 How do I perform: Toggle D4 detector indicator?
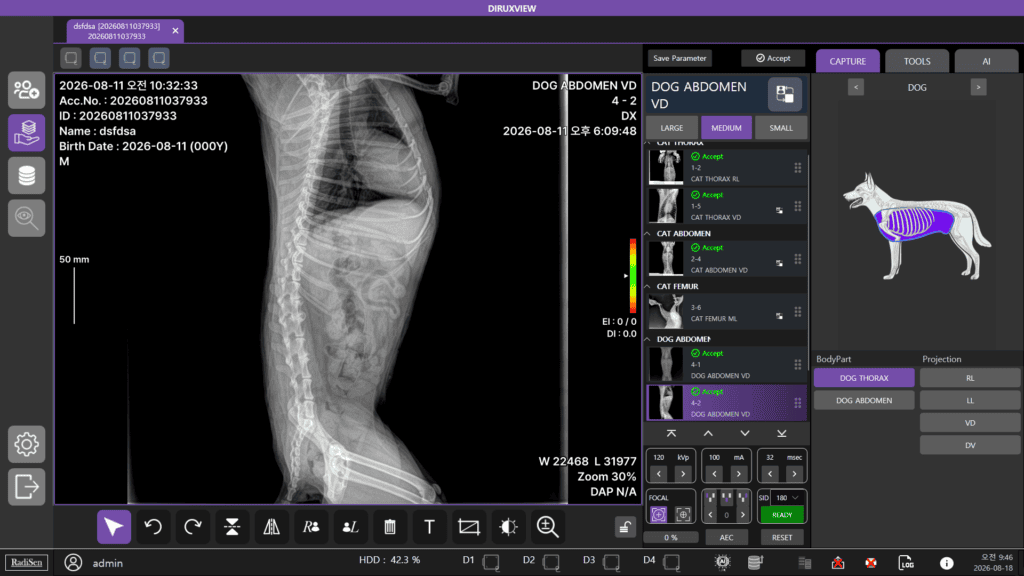click(x=671, y=562)
